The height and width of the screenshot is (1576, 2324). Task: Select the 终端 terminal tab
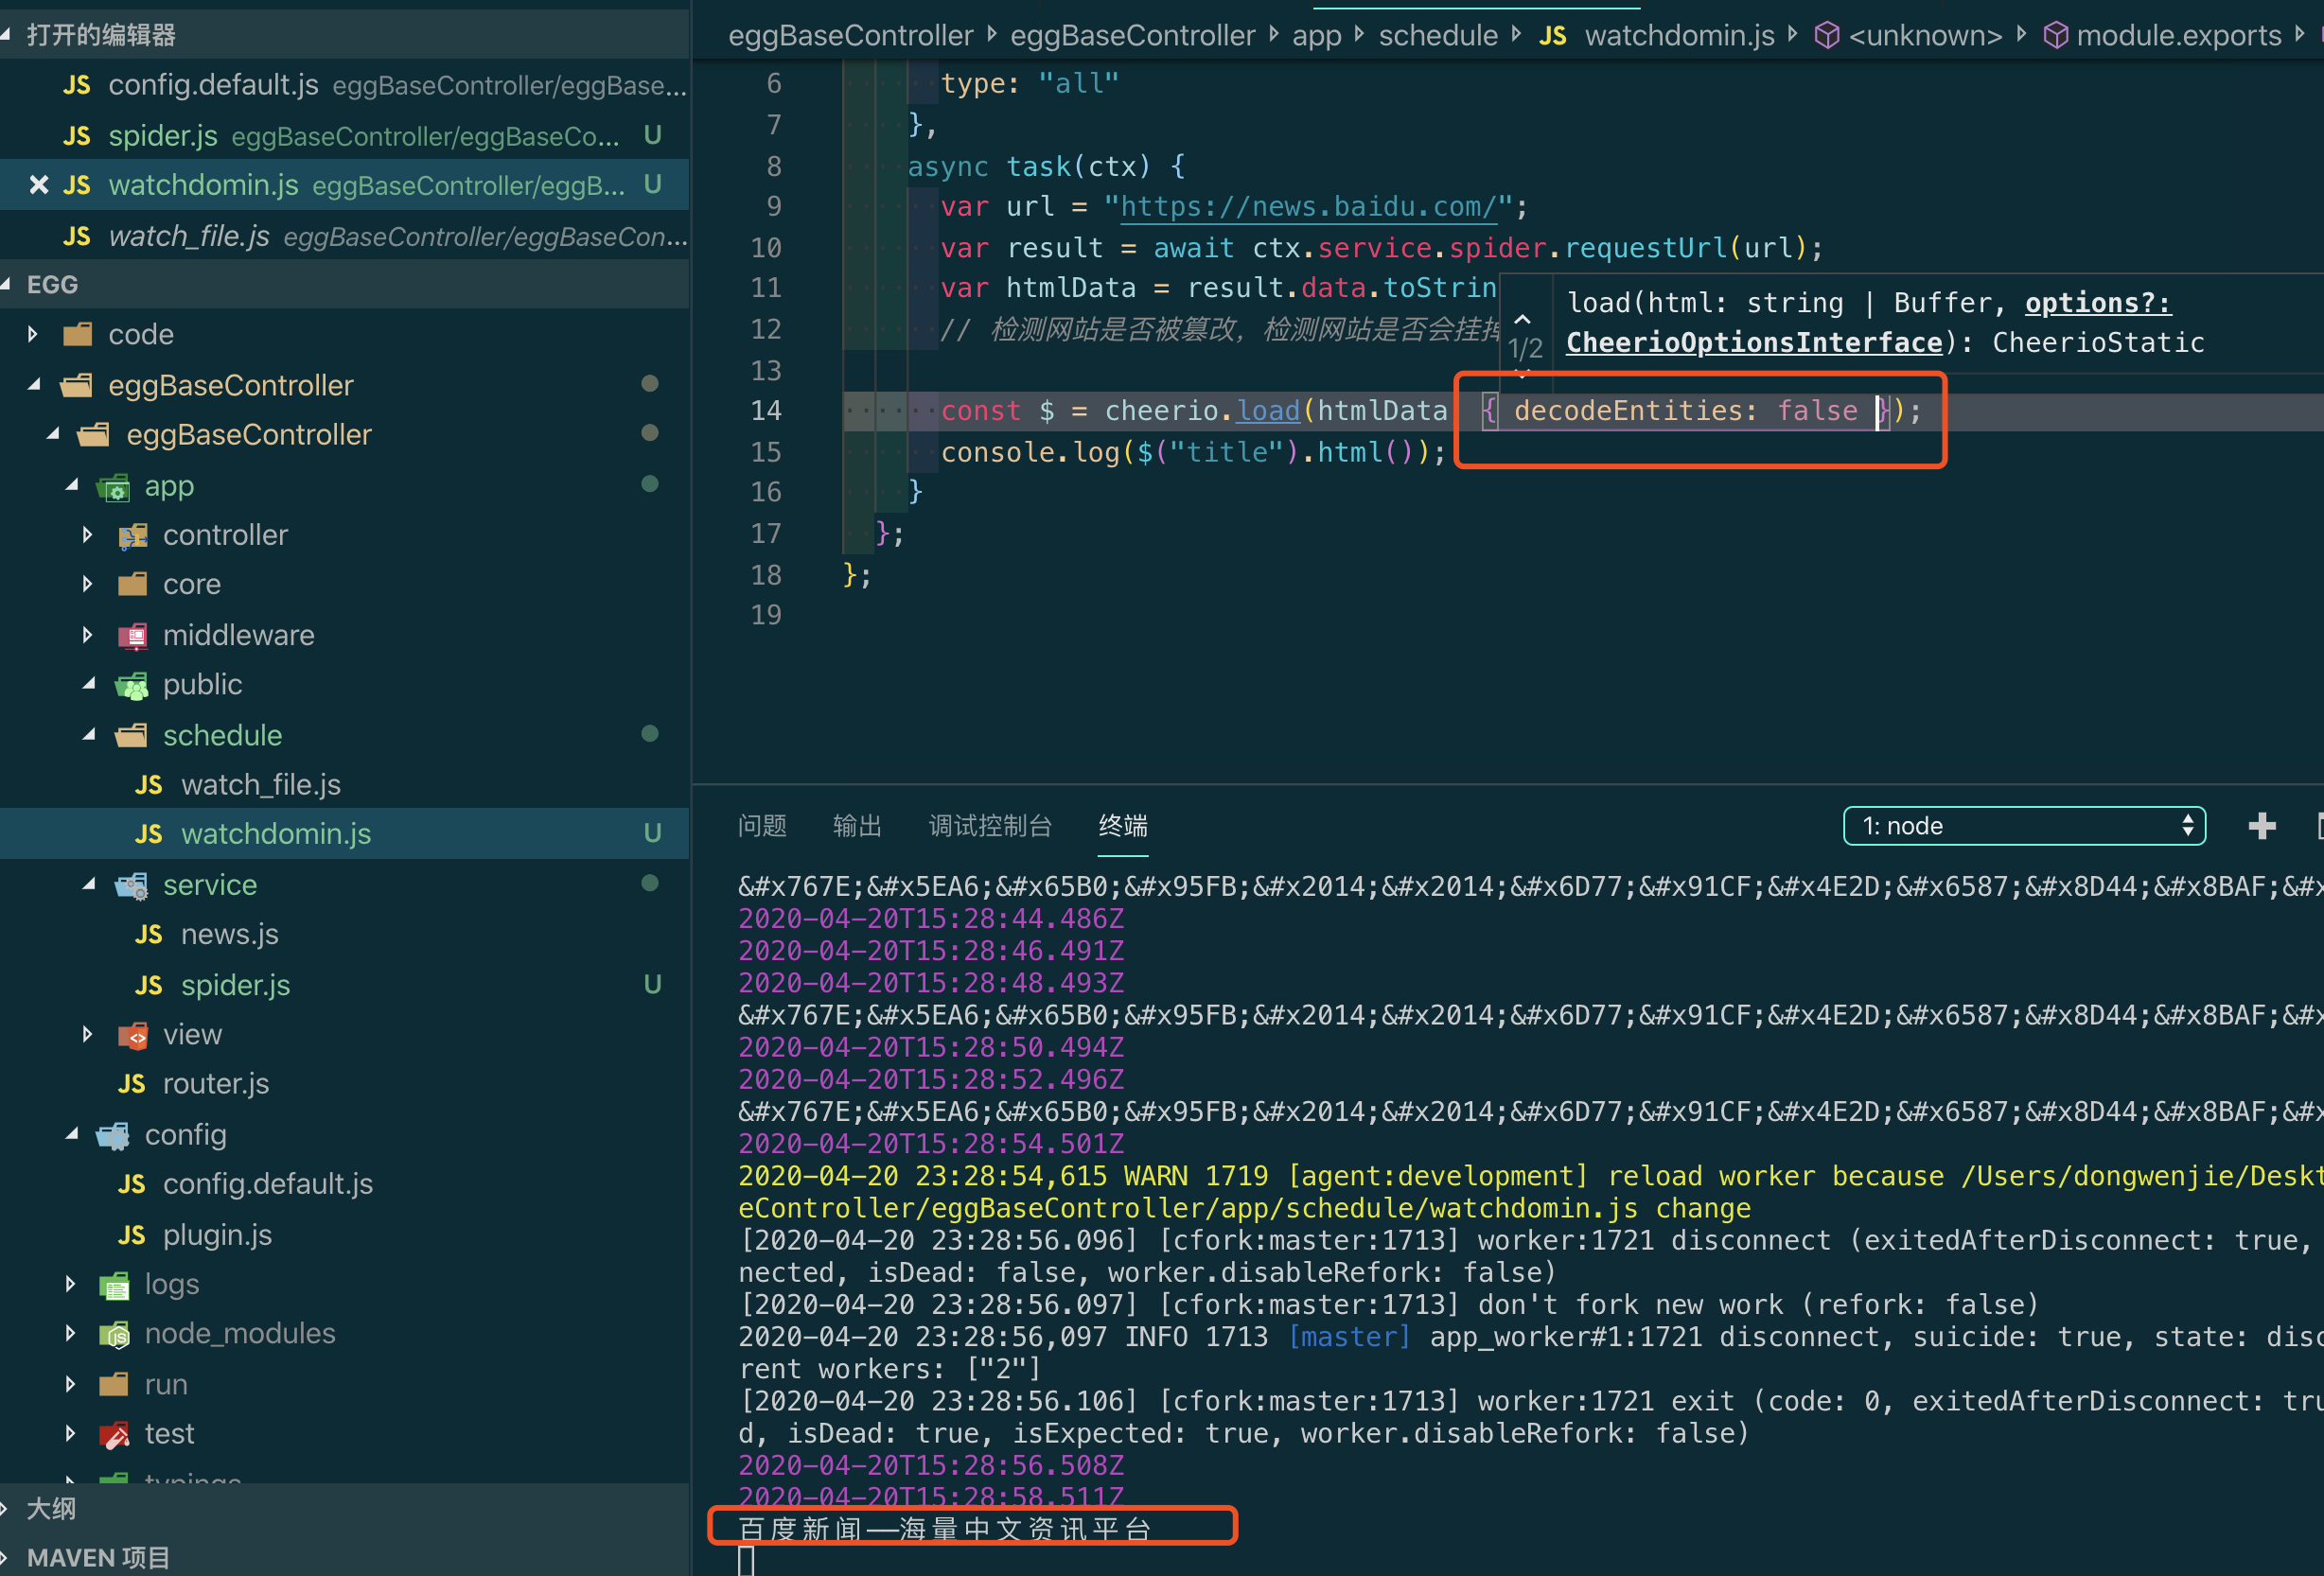click(x=1123, y=826)
